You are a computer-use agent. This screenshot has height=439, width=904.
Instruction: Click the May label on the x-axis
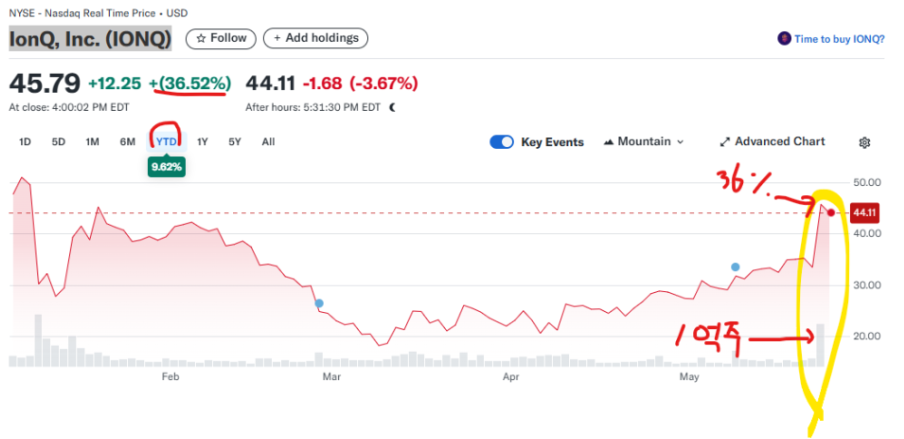pos(689,378)
